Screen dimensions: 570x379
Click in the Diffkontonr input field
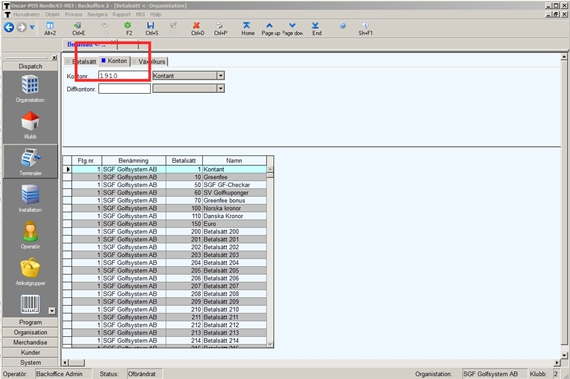124,89
